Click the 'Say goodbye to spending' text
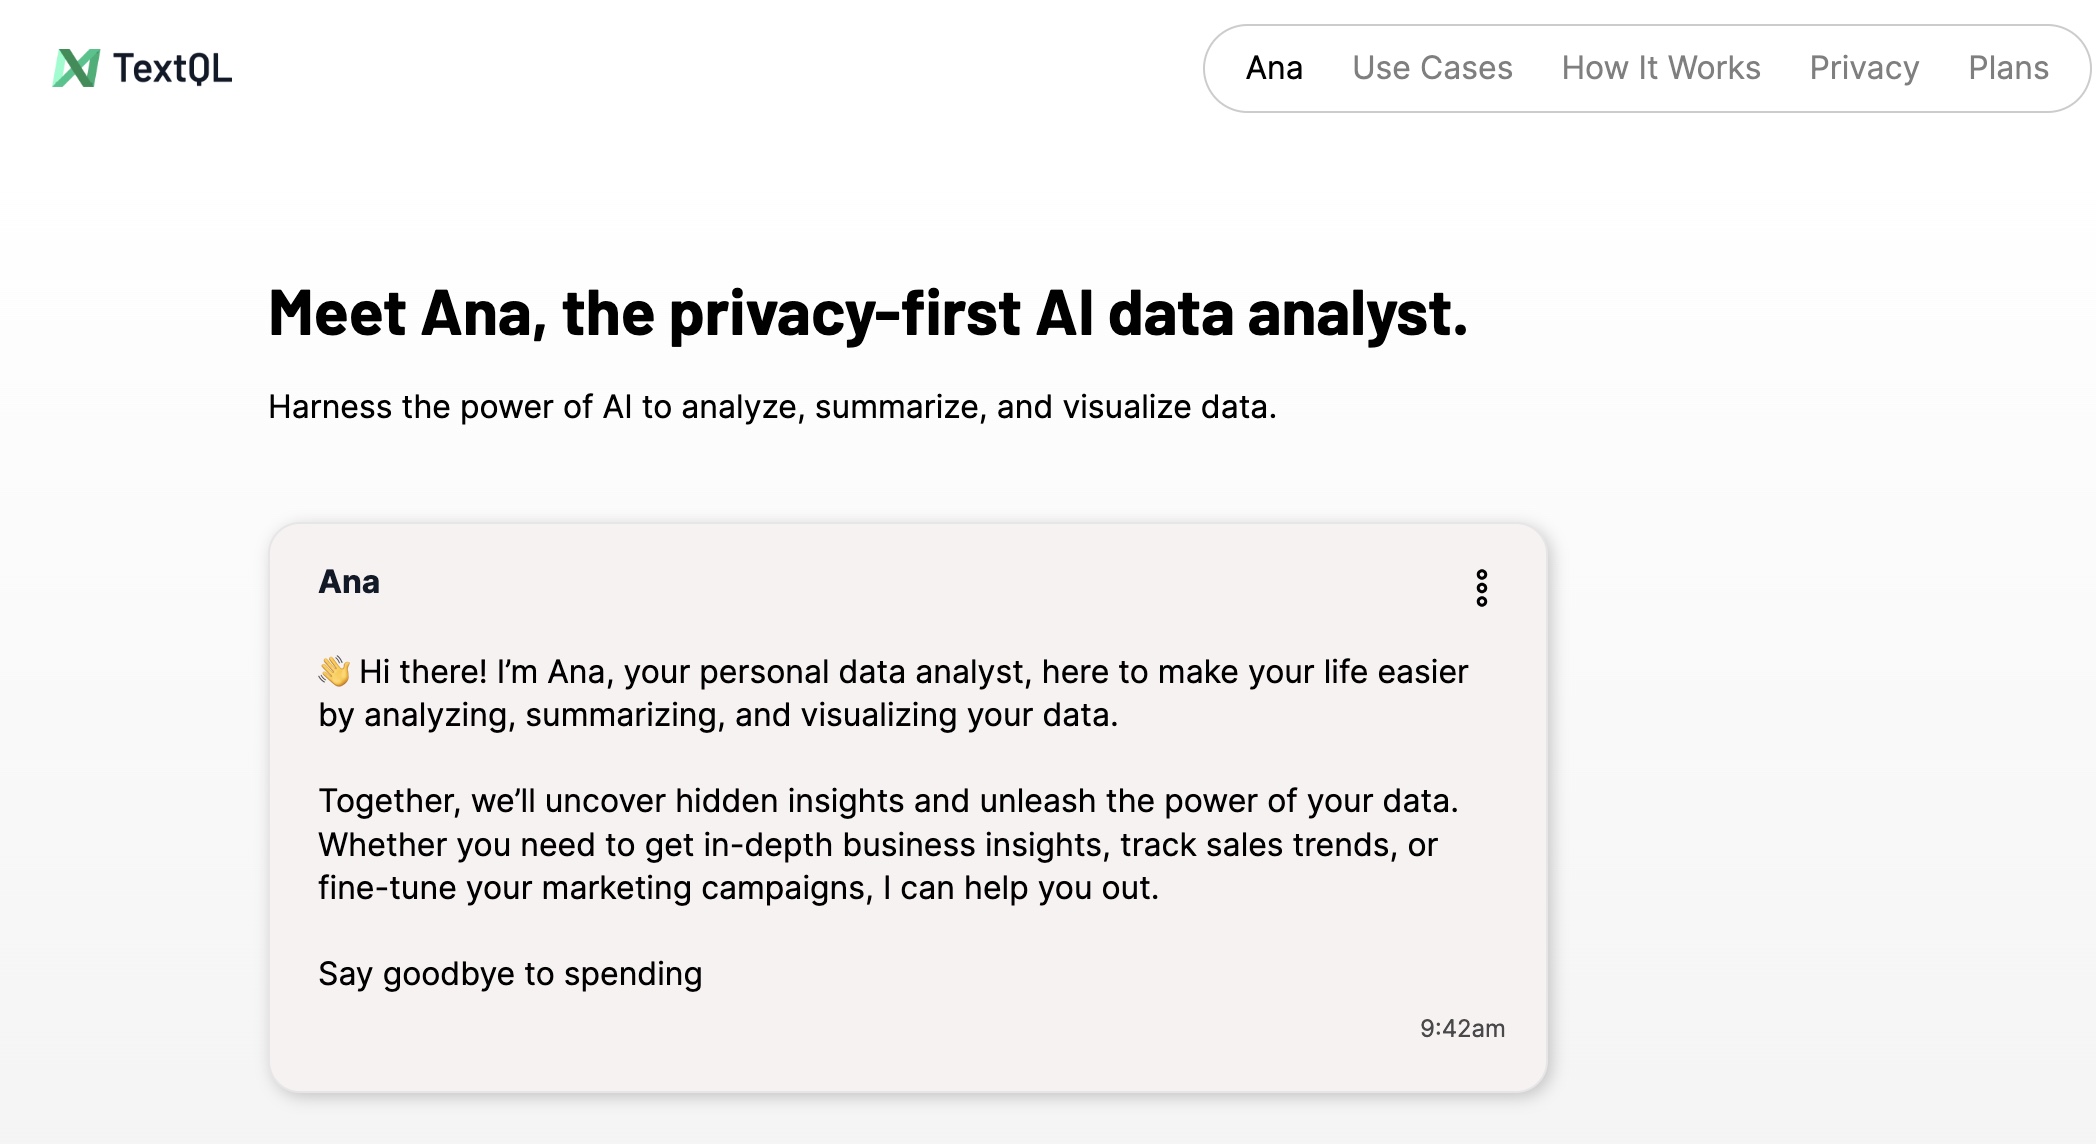Image resolution: width=2096 pixels, height=1144 pixels. tap(510, 974)
